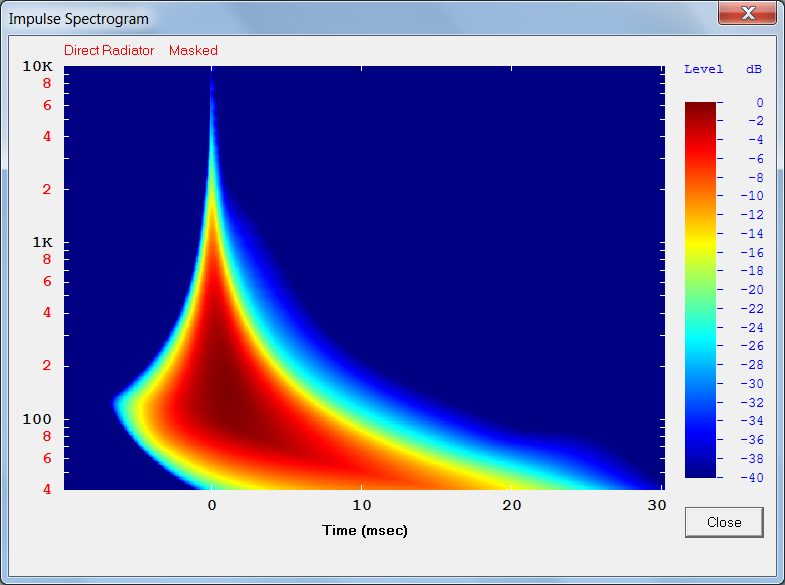Click the '10K' frequency axis label
This screenshot has height=585, width=785.
[x=38, y=66]
